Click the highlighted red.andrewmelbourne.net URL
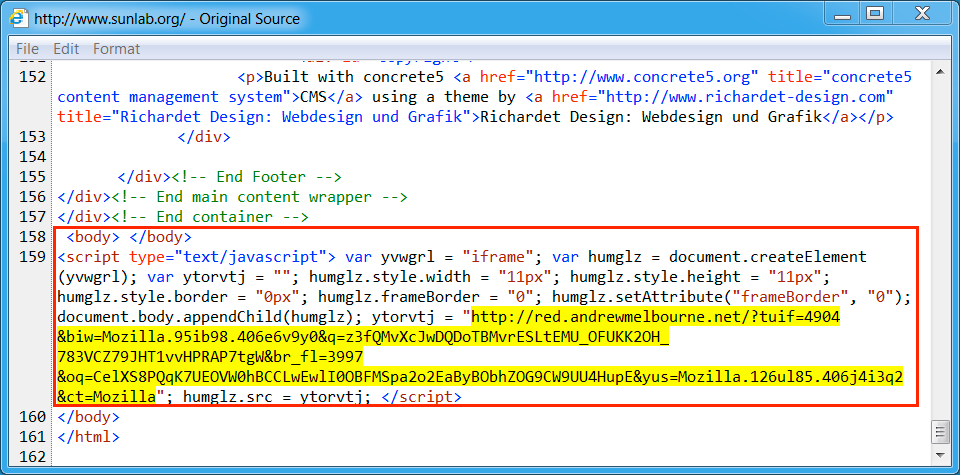 point(481,357)
